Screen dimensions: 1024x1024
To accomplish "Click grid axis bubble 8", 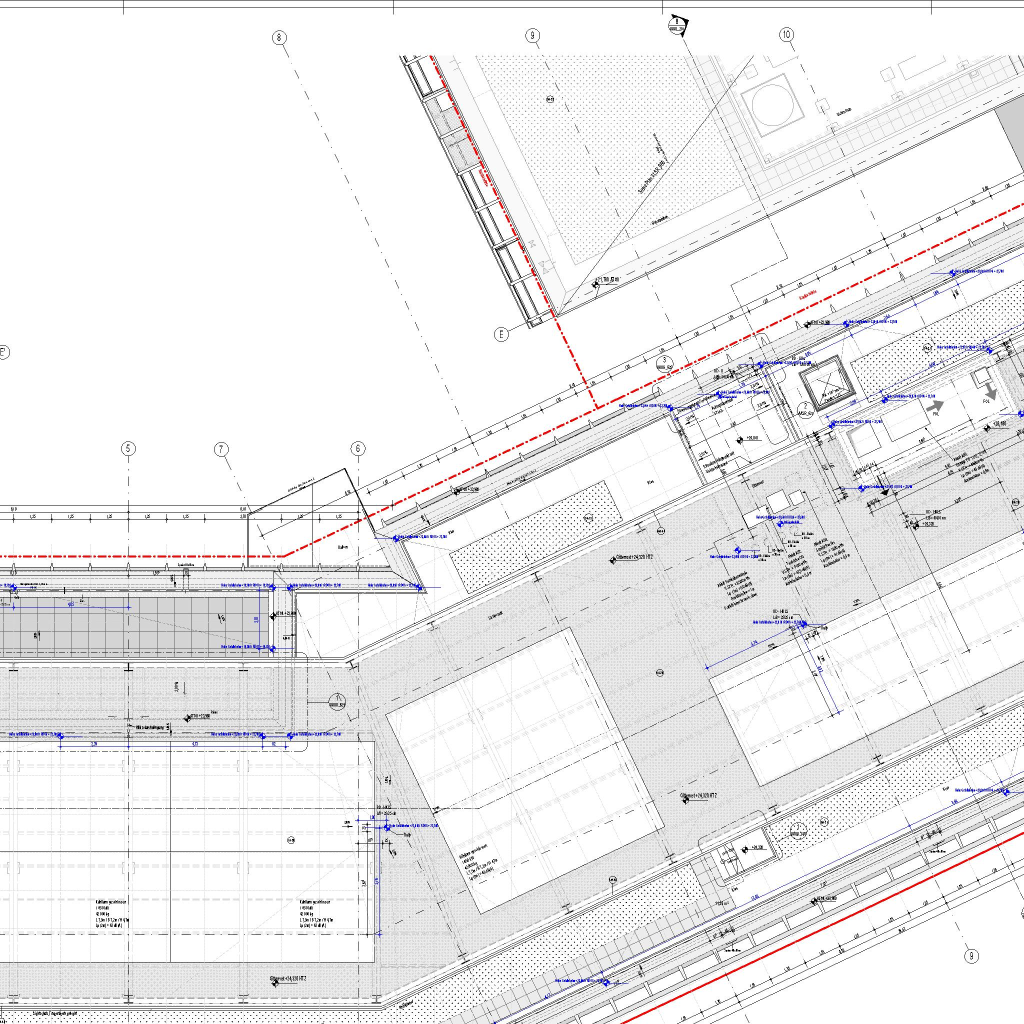I will [x=280, y=38].
